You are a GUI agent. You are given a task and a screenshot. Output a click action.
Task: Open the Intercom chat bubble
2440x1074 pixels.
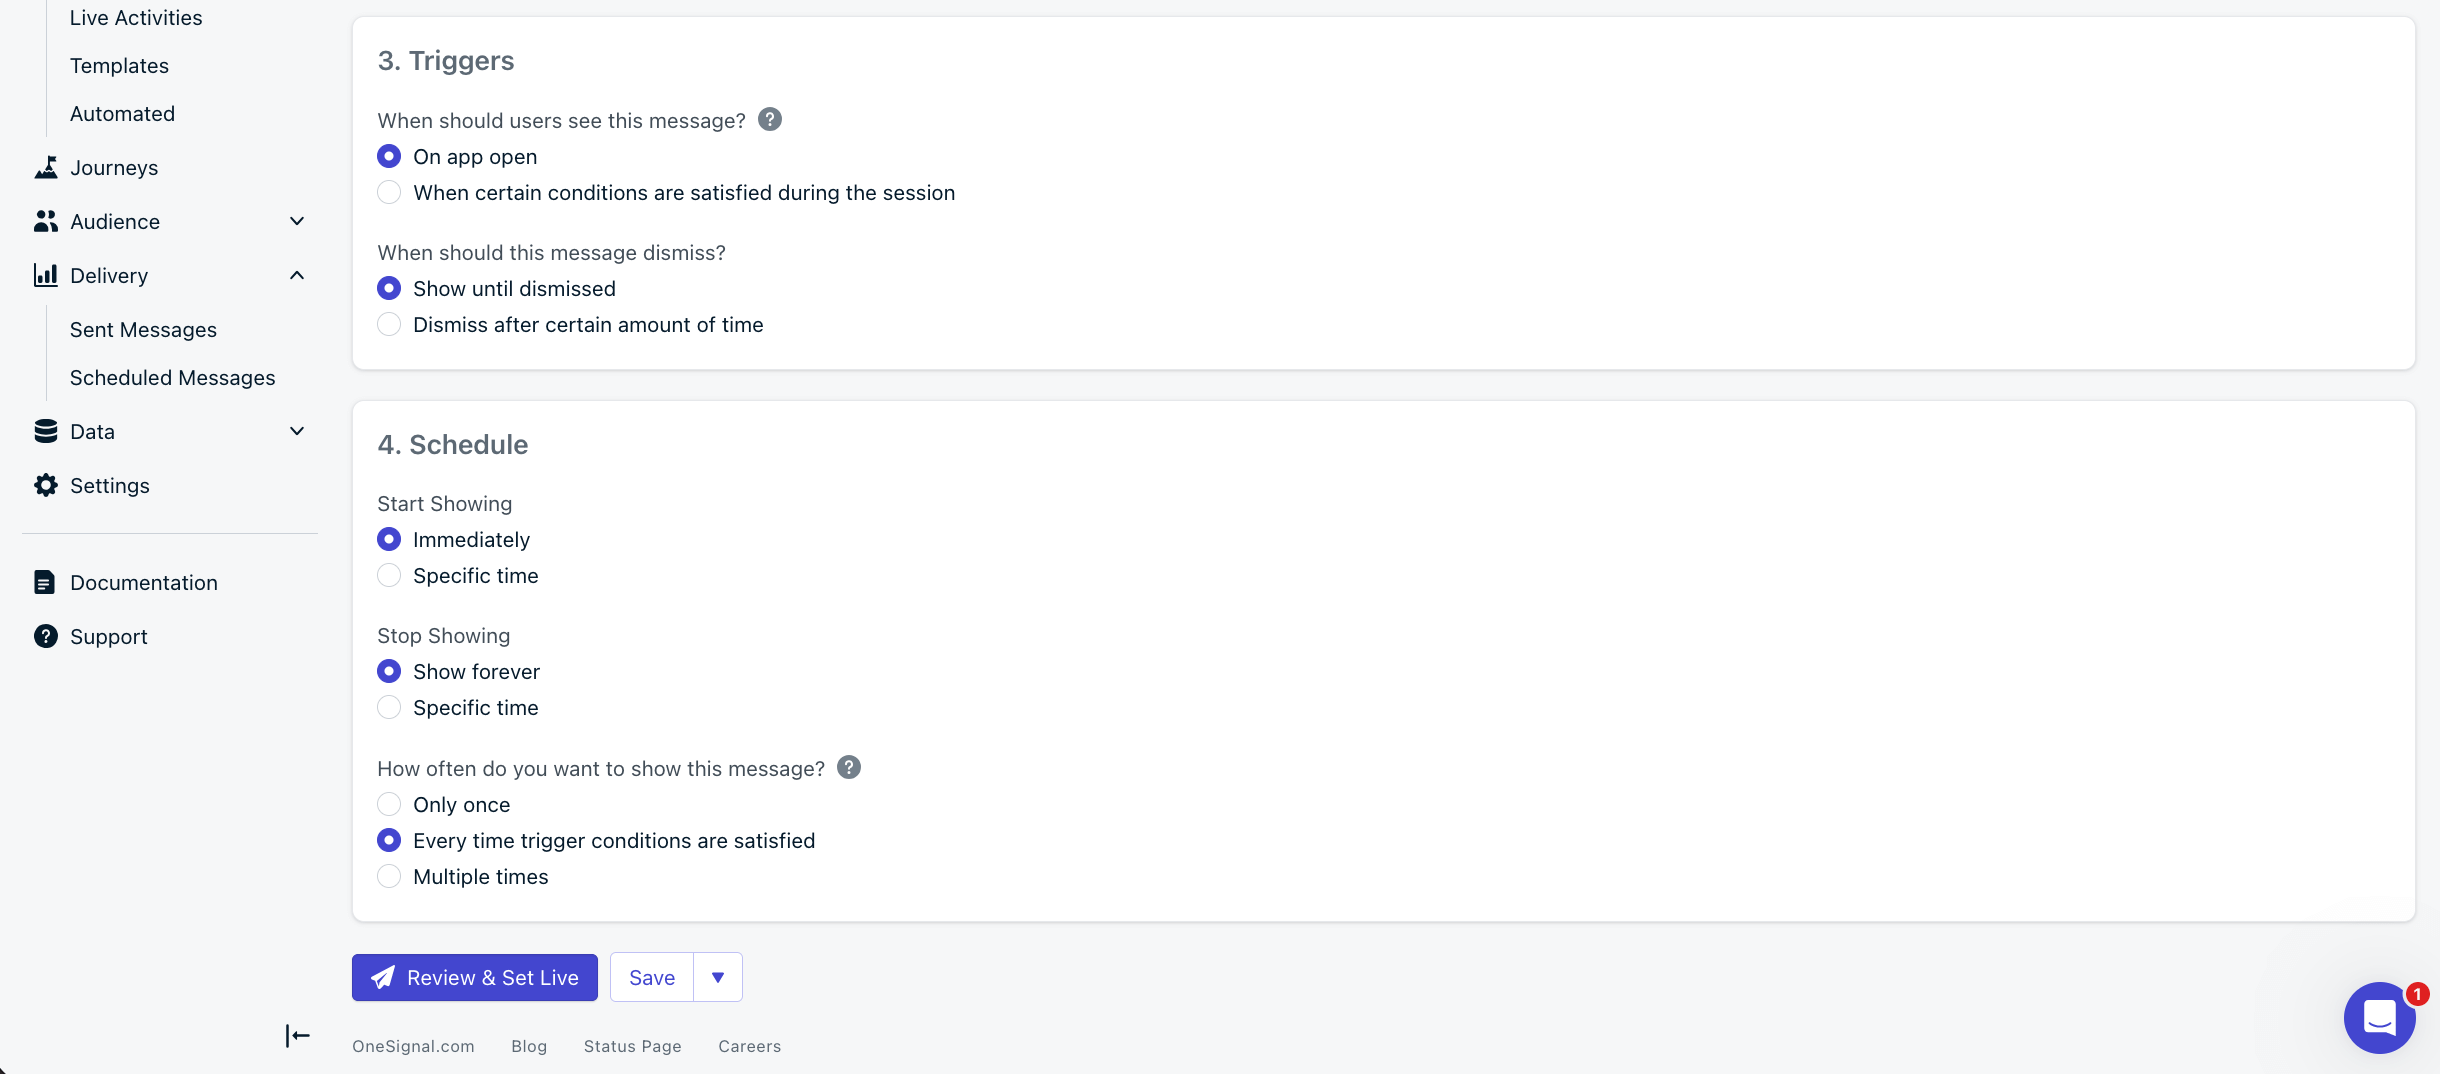[2378, 1017]
